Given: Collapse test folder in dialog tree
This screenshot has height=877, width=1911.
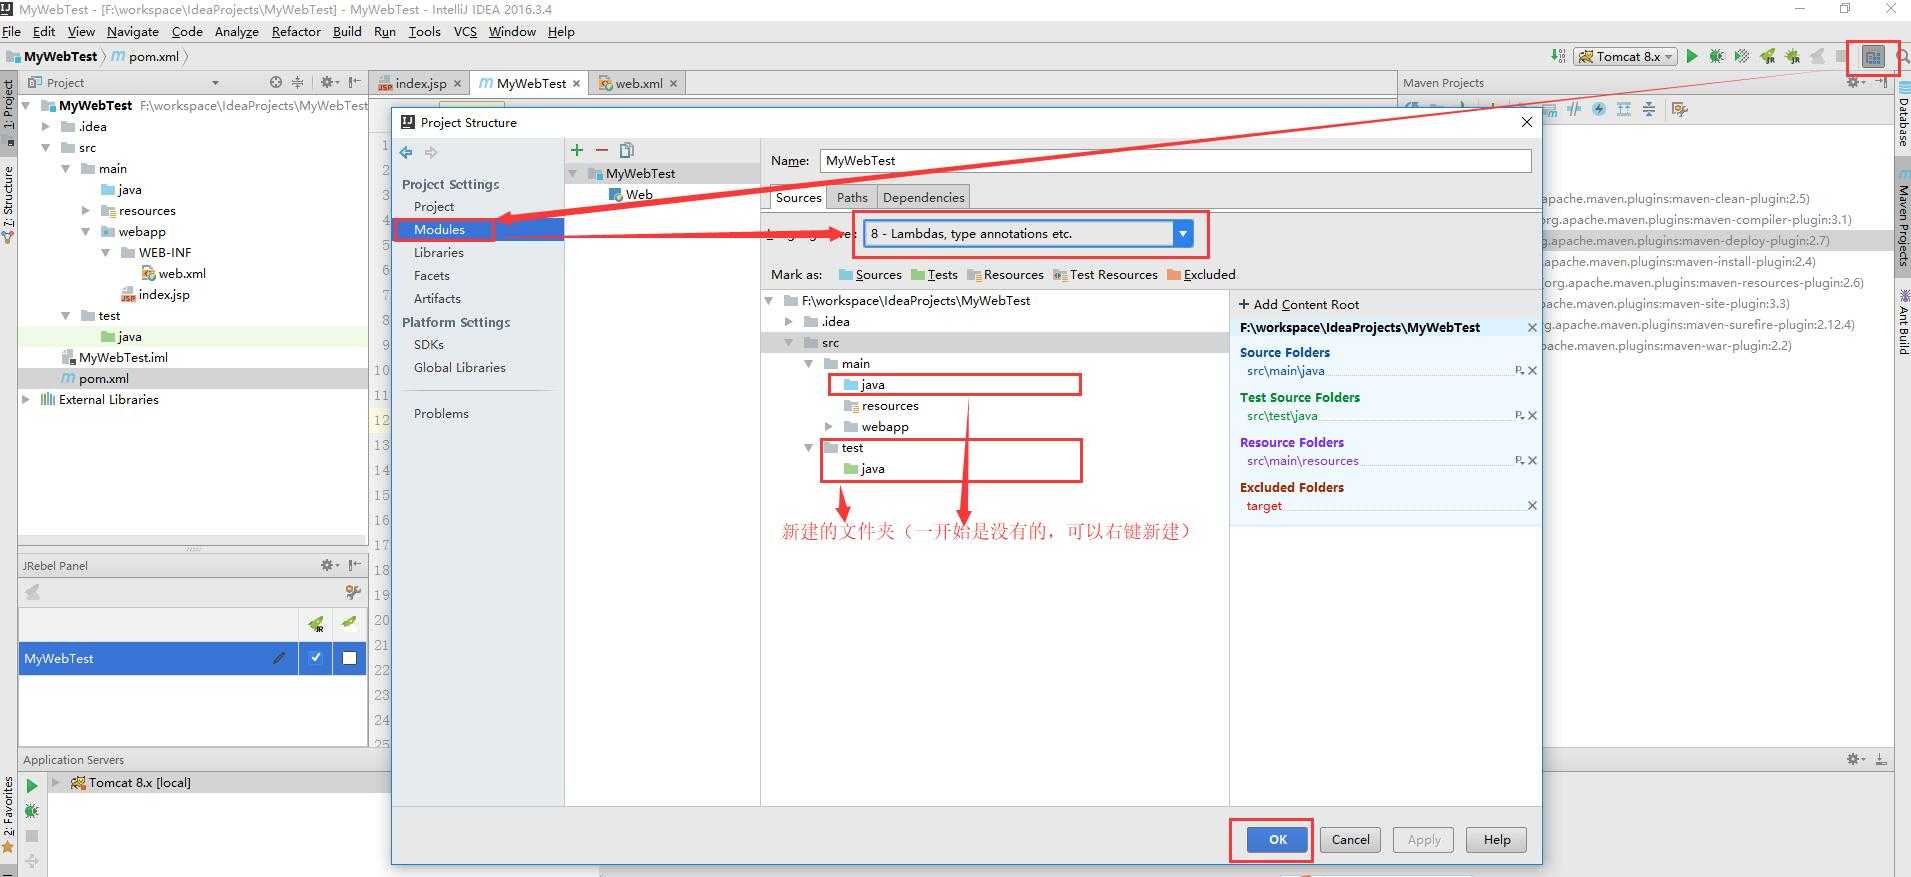Looking at the screenshot, I should 809,448.
